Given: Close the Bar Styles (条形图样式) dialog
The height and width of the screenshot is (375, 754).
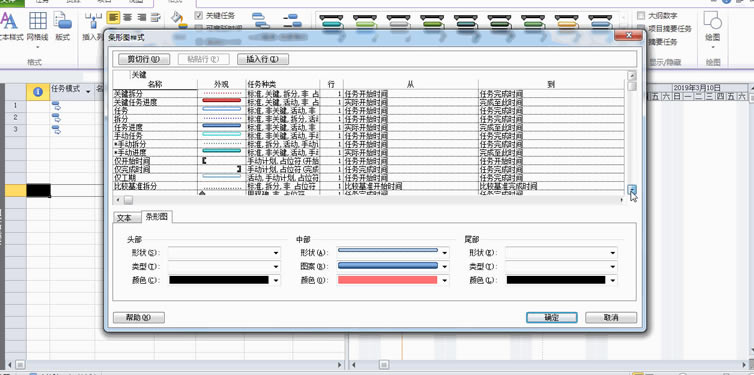Looking at the screenshot, I should pyautogui.click(x=628, y=36).
